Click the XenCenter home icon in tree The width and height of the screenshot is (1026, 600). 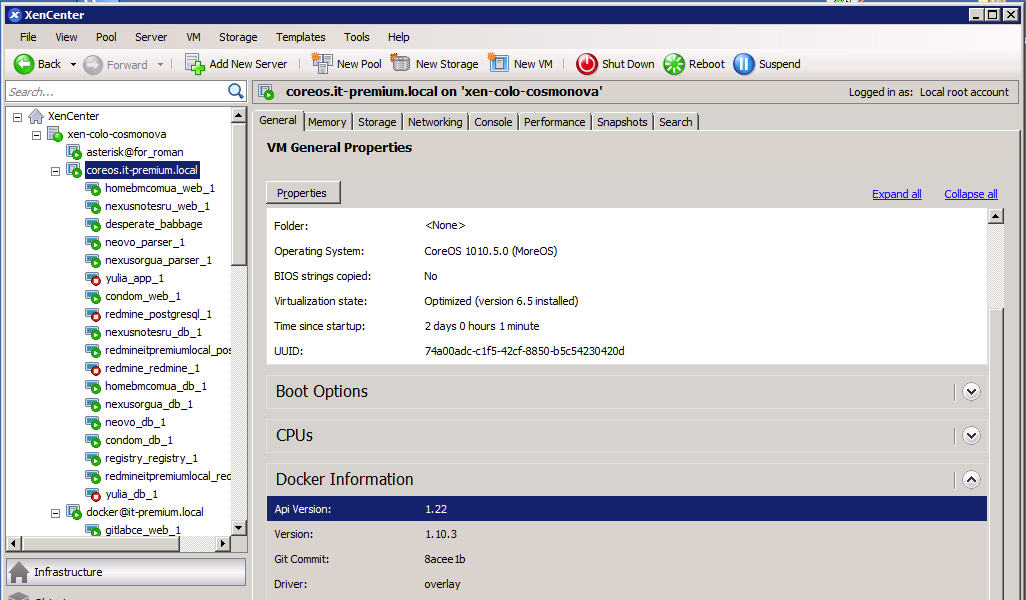point(36,116)
